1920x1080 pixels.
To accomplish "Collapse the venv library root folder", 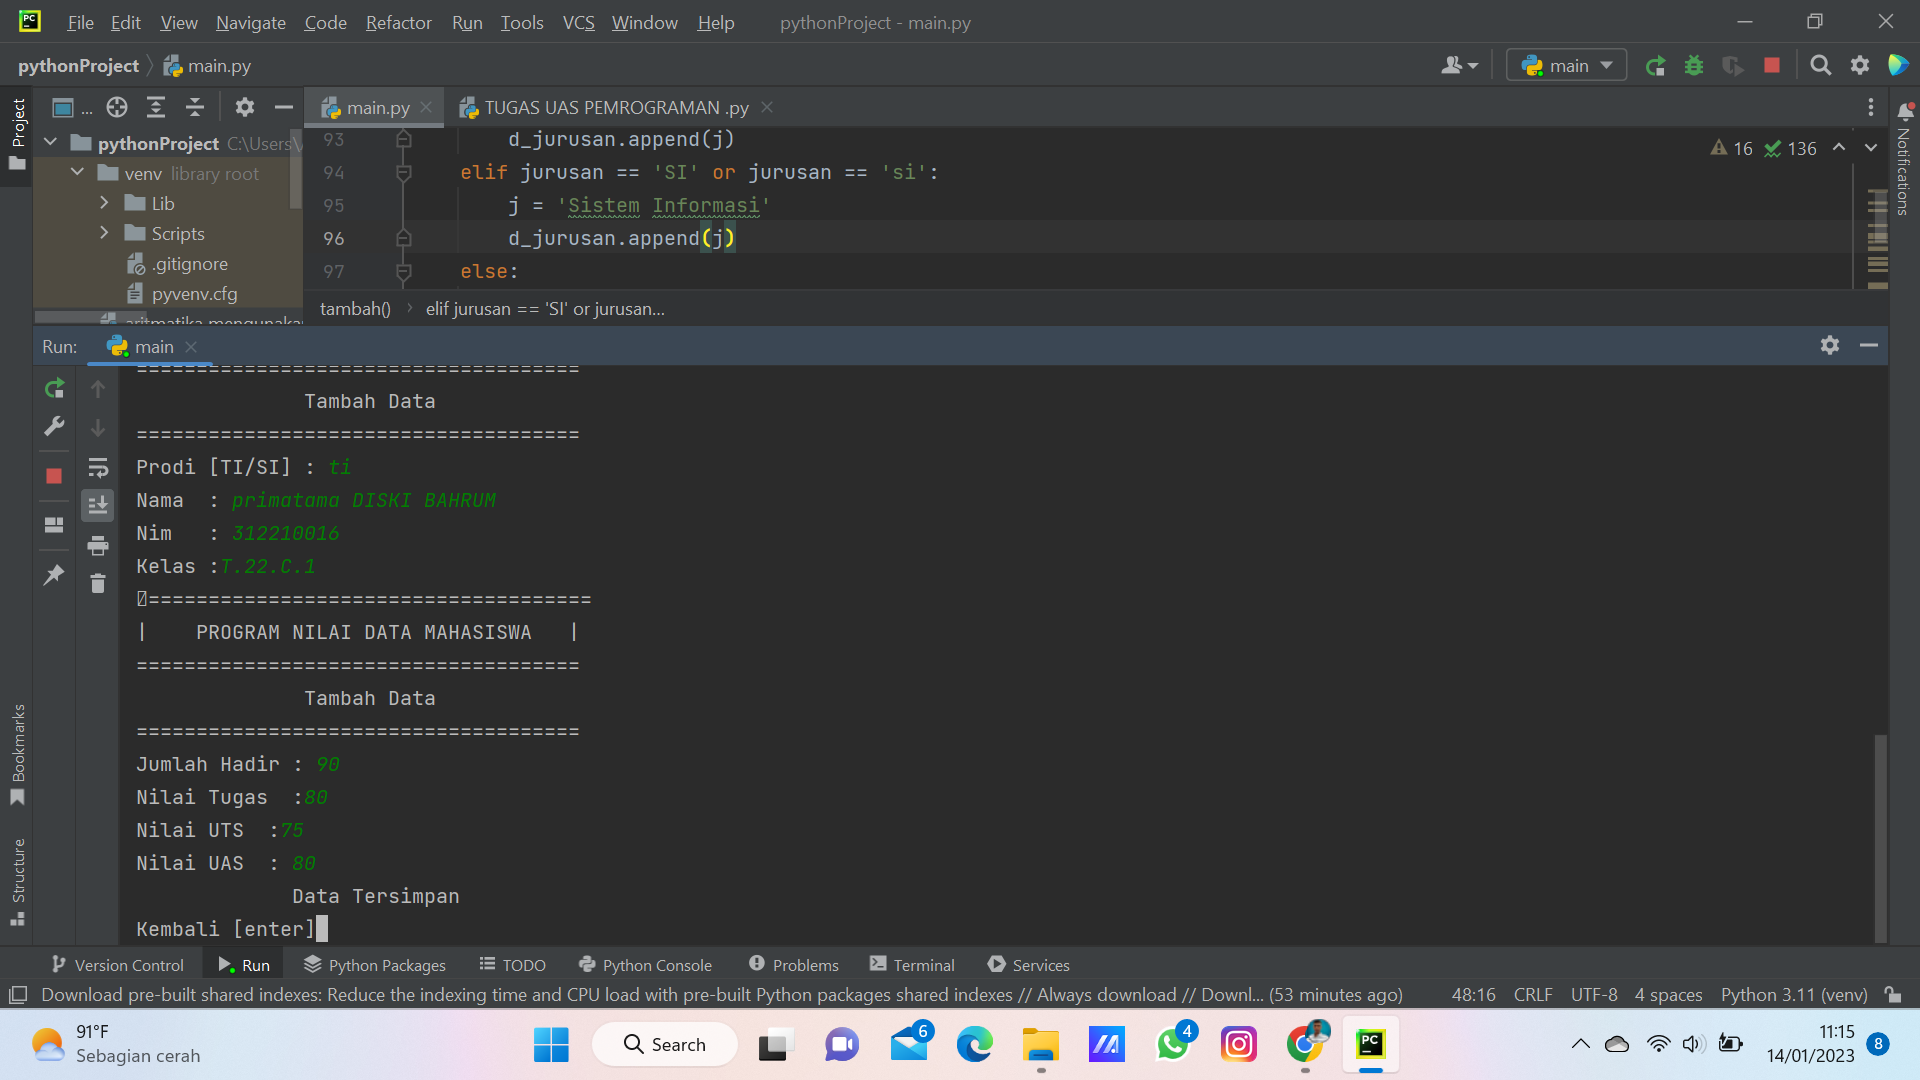I will pyautogui.click(x=77, y=172).
